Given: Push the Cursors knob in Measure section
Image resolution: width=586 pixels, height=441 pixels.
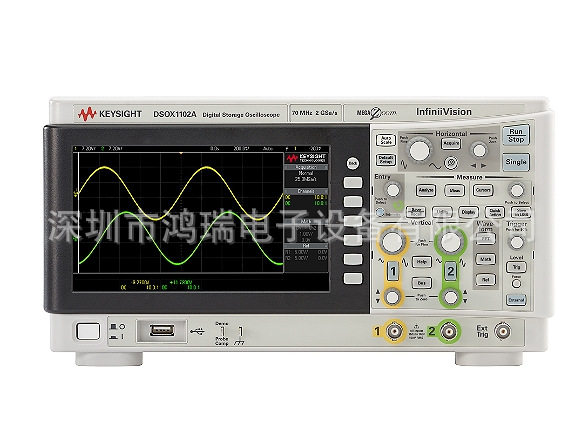Looking at the screenshot, I should point(517,190).
